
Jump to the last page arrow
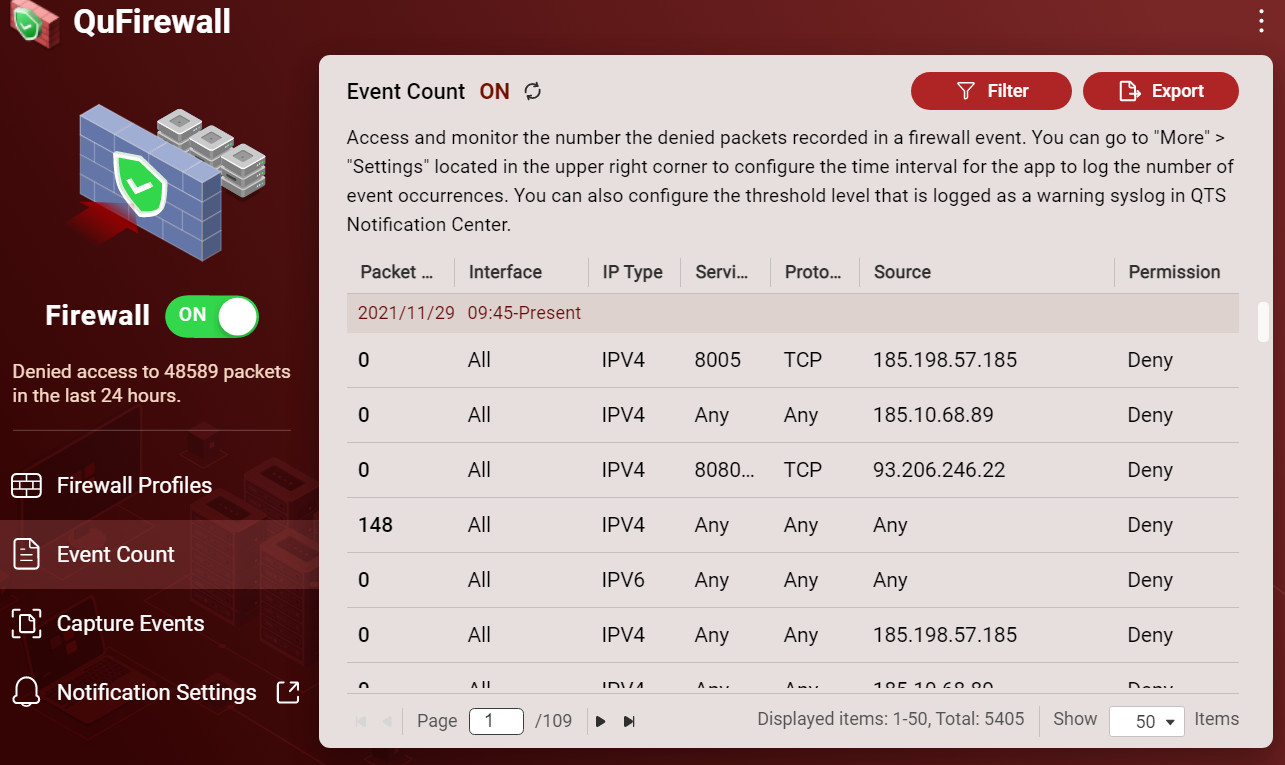click(x=629, y=721)
